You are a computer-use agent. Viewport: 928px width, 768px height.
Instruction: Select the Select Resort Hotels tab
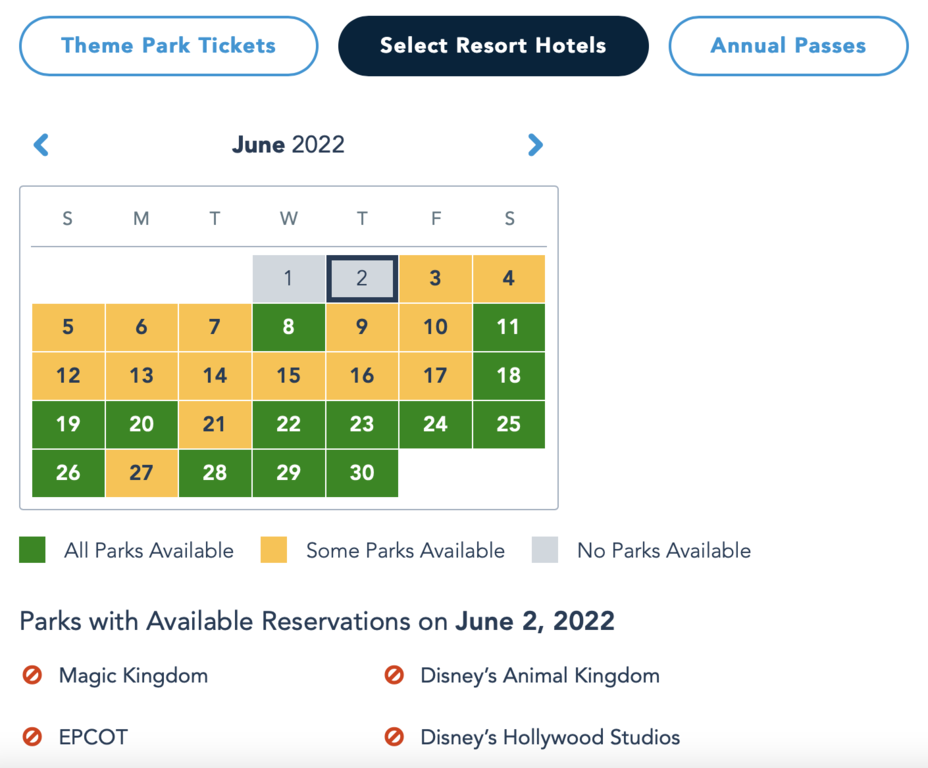493,46
